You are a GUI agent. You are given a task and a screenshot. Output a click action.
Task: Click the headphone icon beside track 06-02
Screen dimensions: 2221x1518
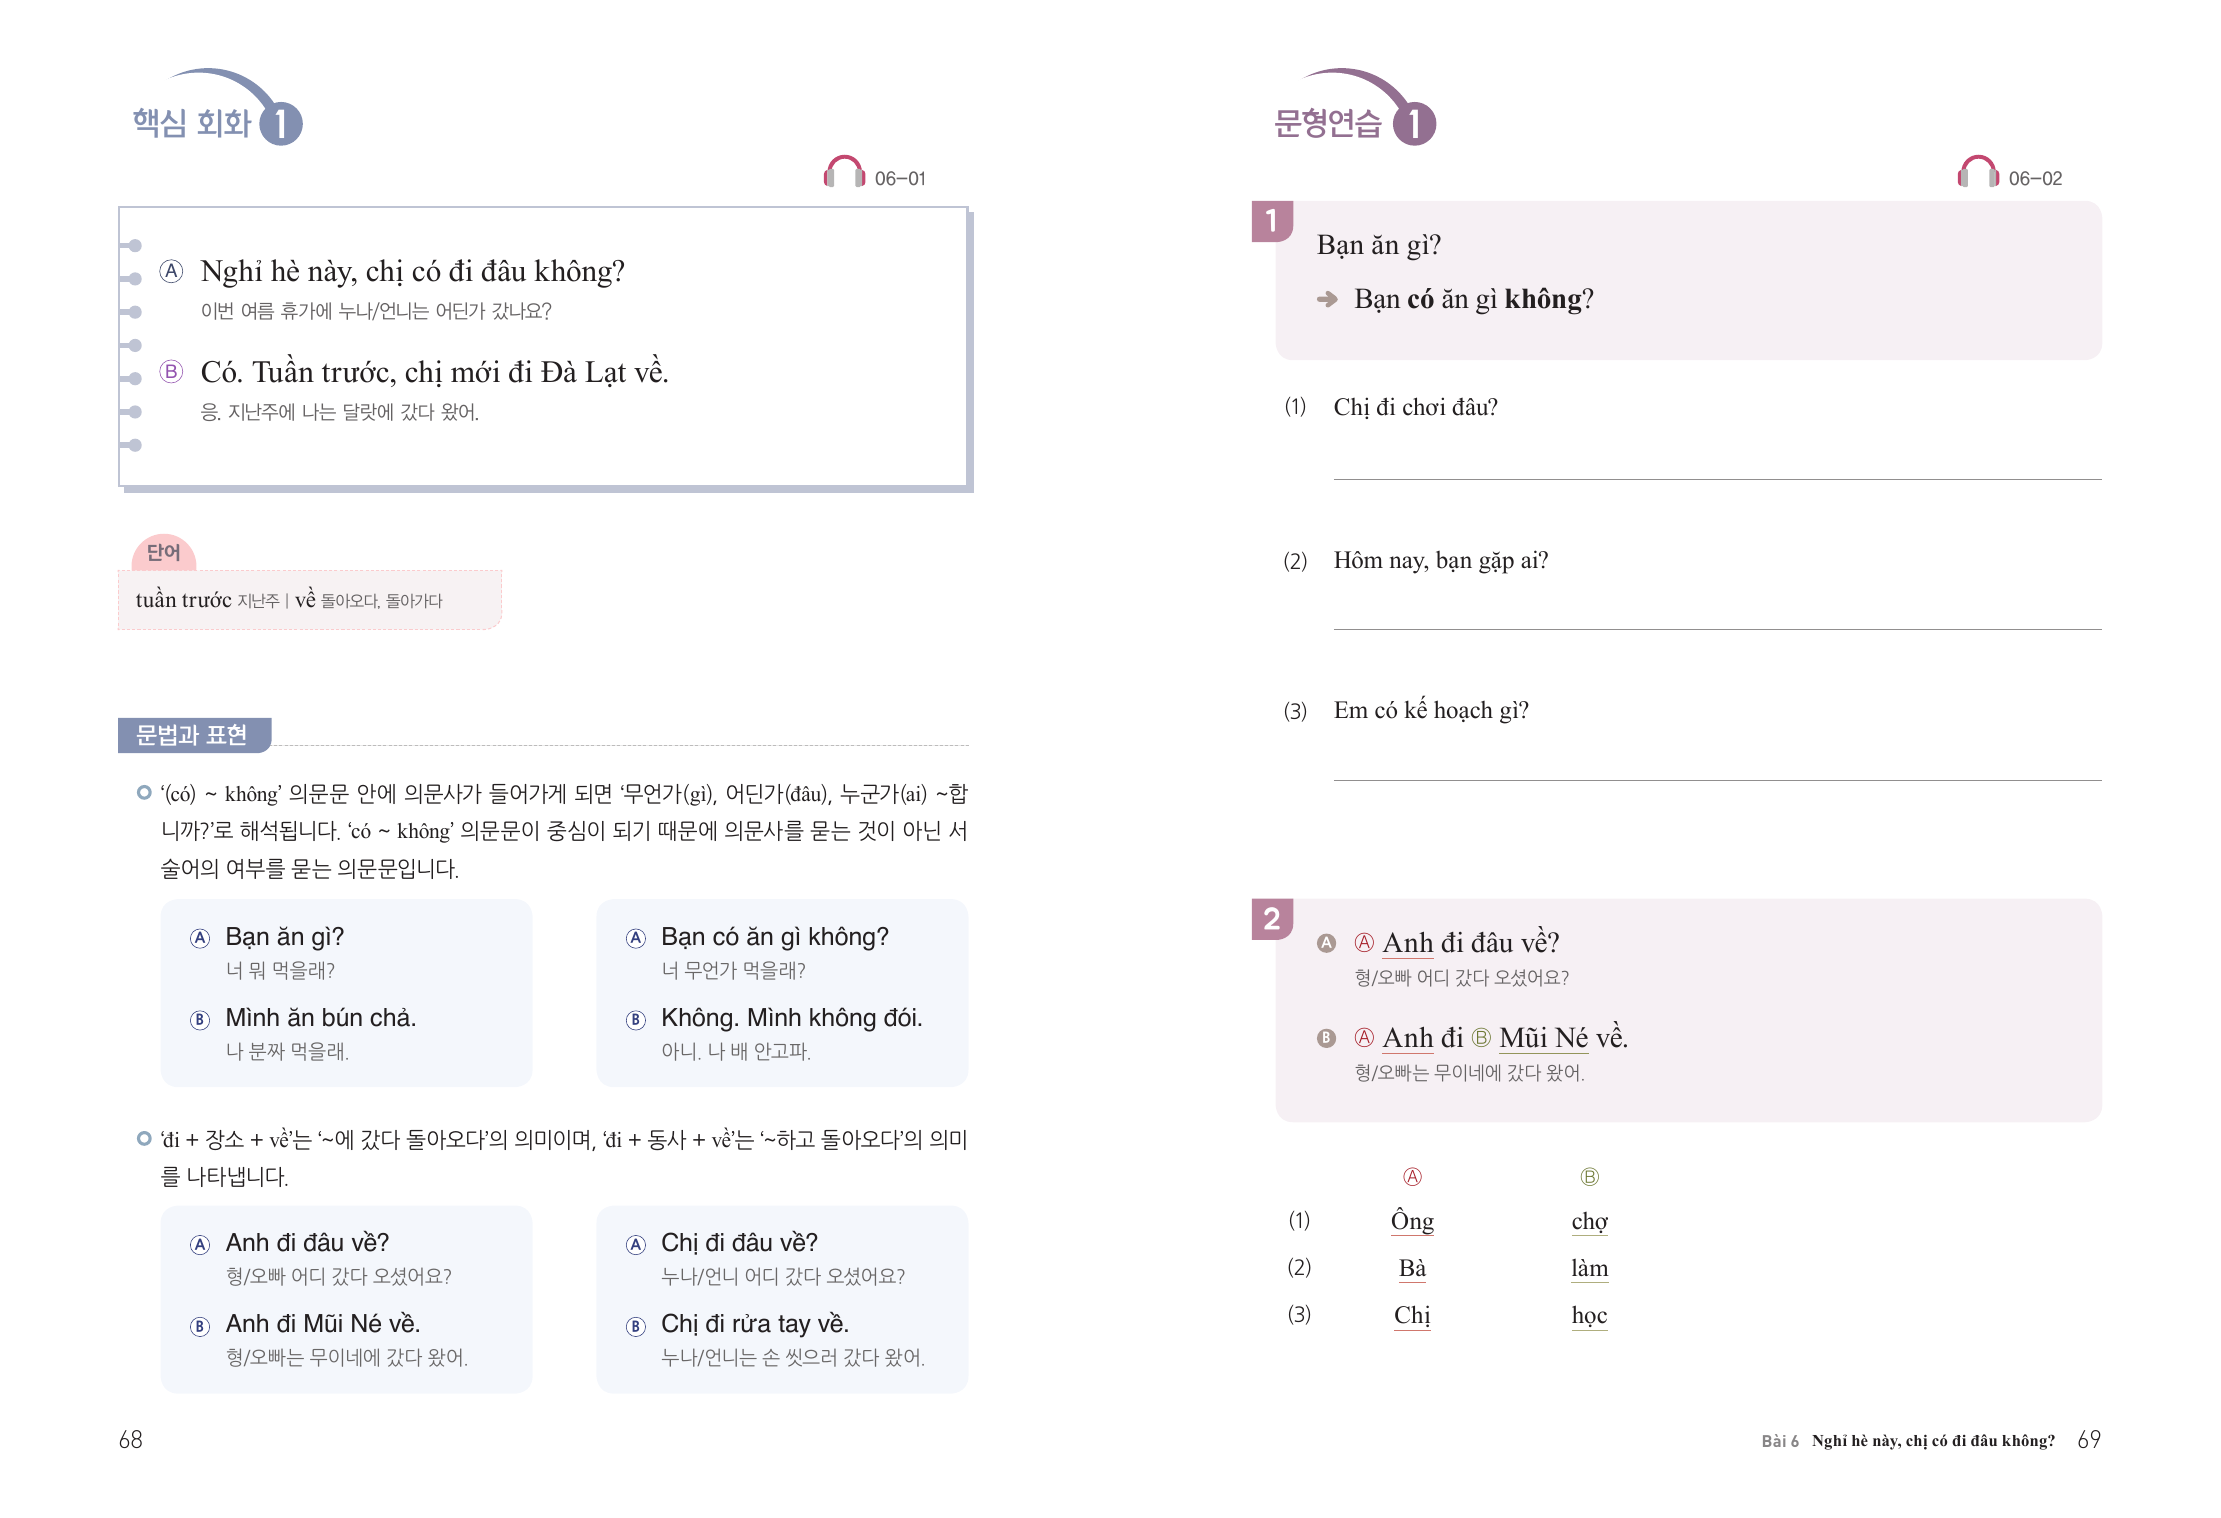[1977, 173]
